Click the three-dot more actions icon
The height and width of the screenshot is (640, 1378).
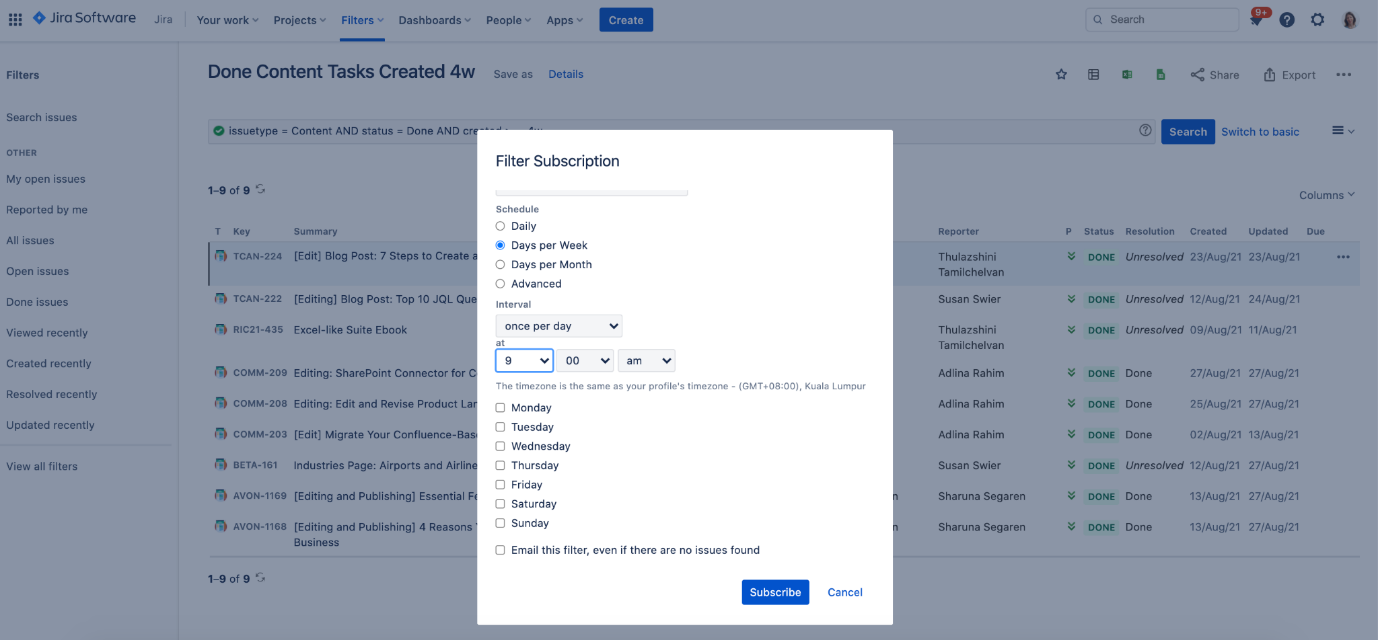[x=1343, y=75]
